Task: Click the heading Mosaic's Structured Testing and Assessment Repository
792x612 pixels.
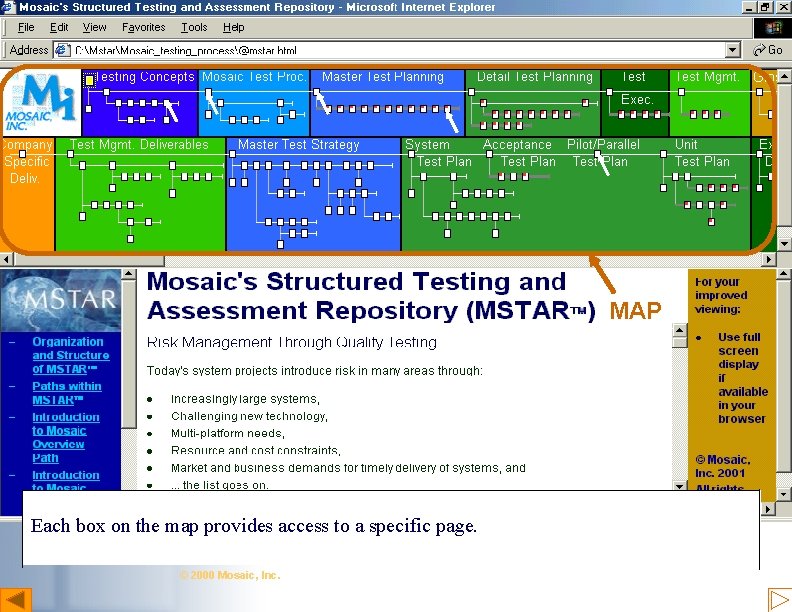Action: click(x=371, y=296)
